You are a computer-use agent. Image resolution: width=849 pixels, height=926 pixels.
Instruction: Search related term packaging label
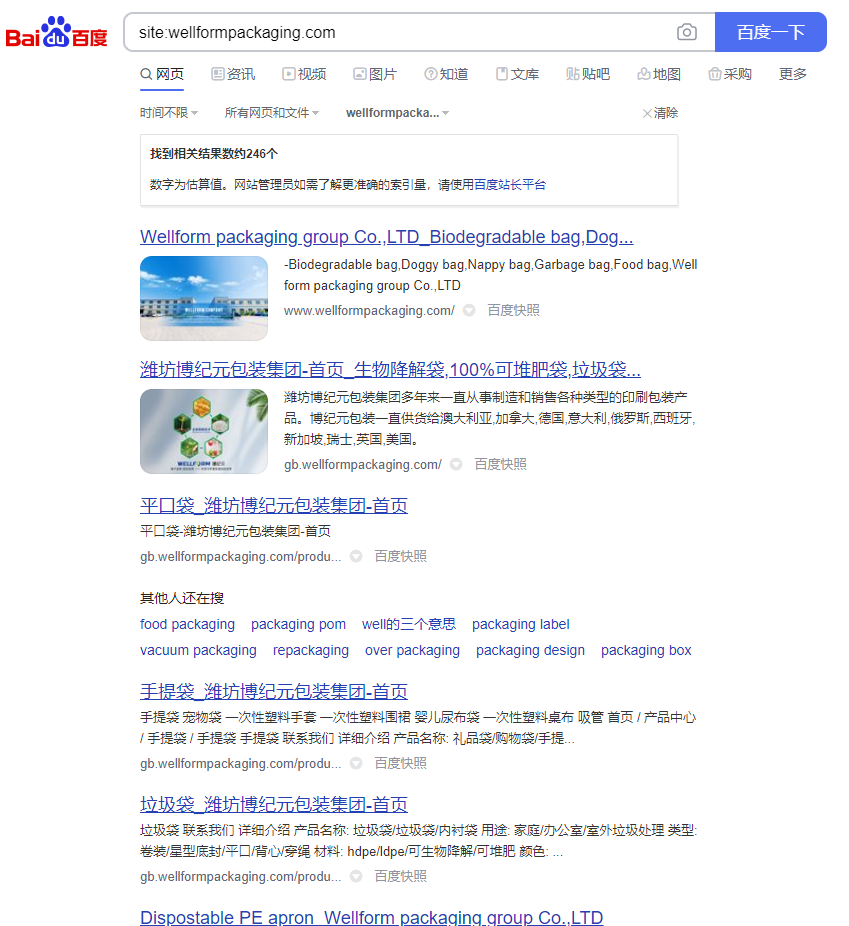[521, 624]
